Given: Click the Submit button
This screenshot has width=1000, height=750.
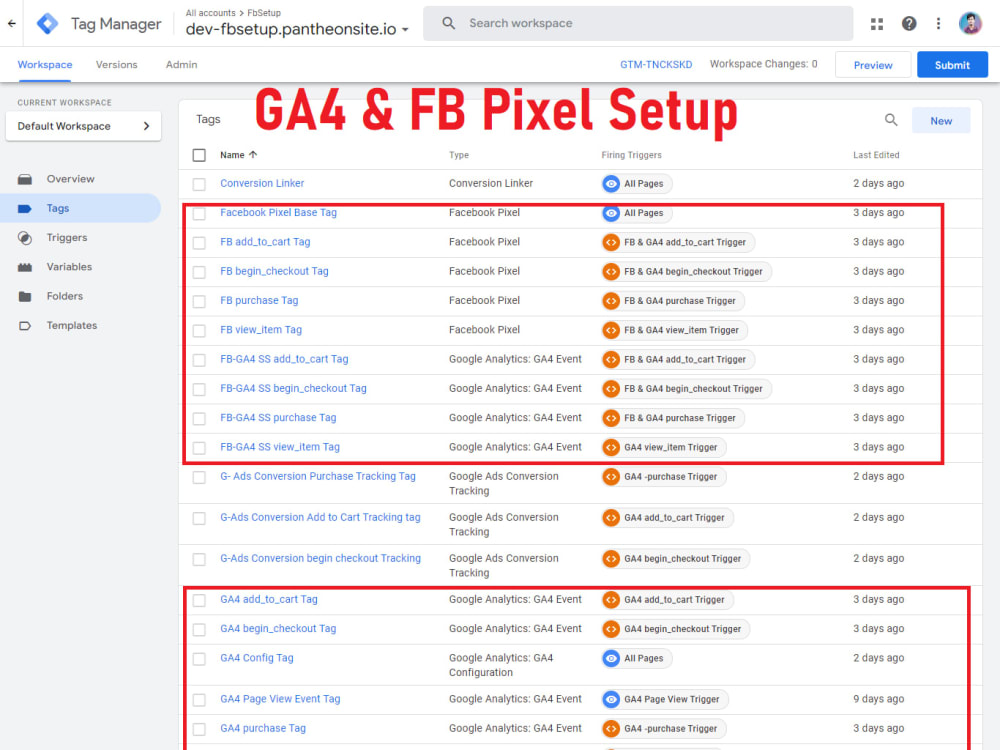Looking at the screenshot, I should [x=952, y=65].
